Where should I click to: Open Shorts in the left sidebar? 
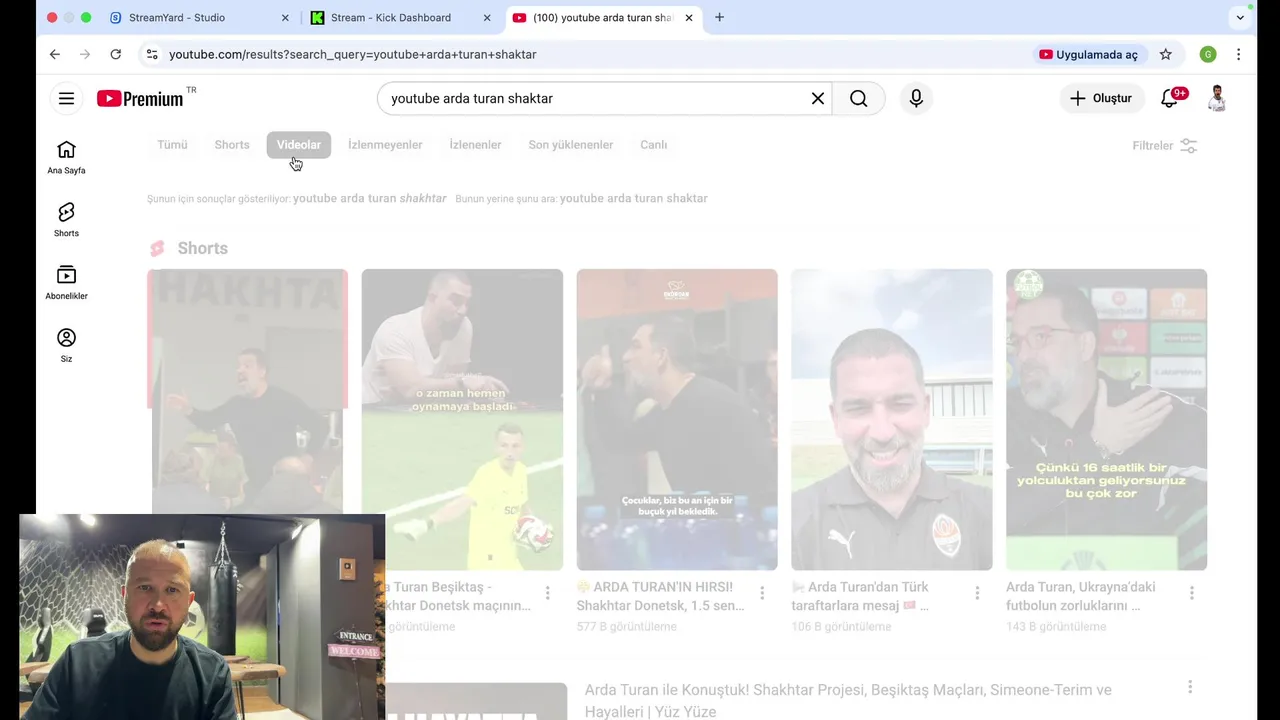pos(66,220)
